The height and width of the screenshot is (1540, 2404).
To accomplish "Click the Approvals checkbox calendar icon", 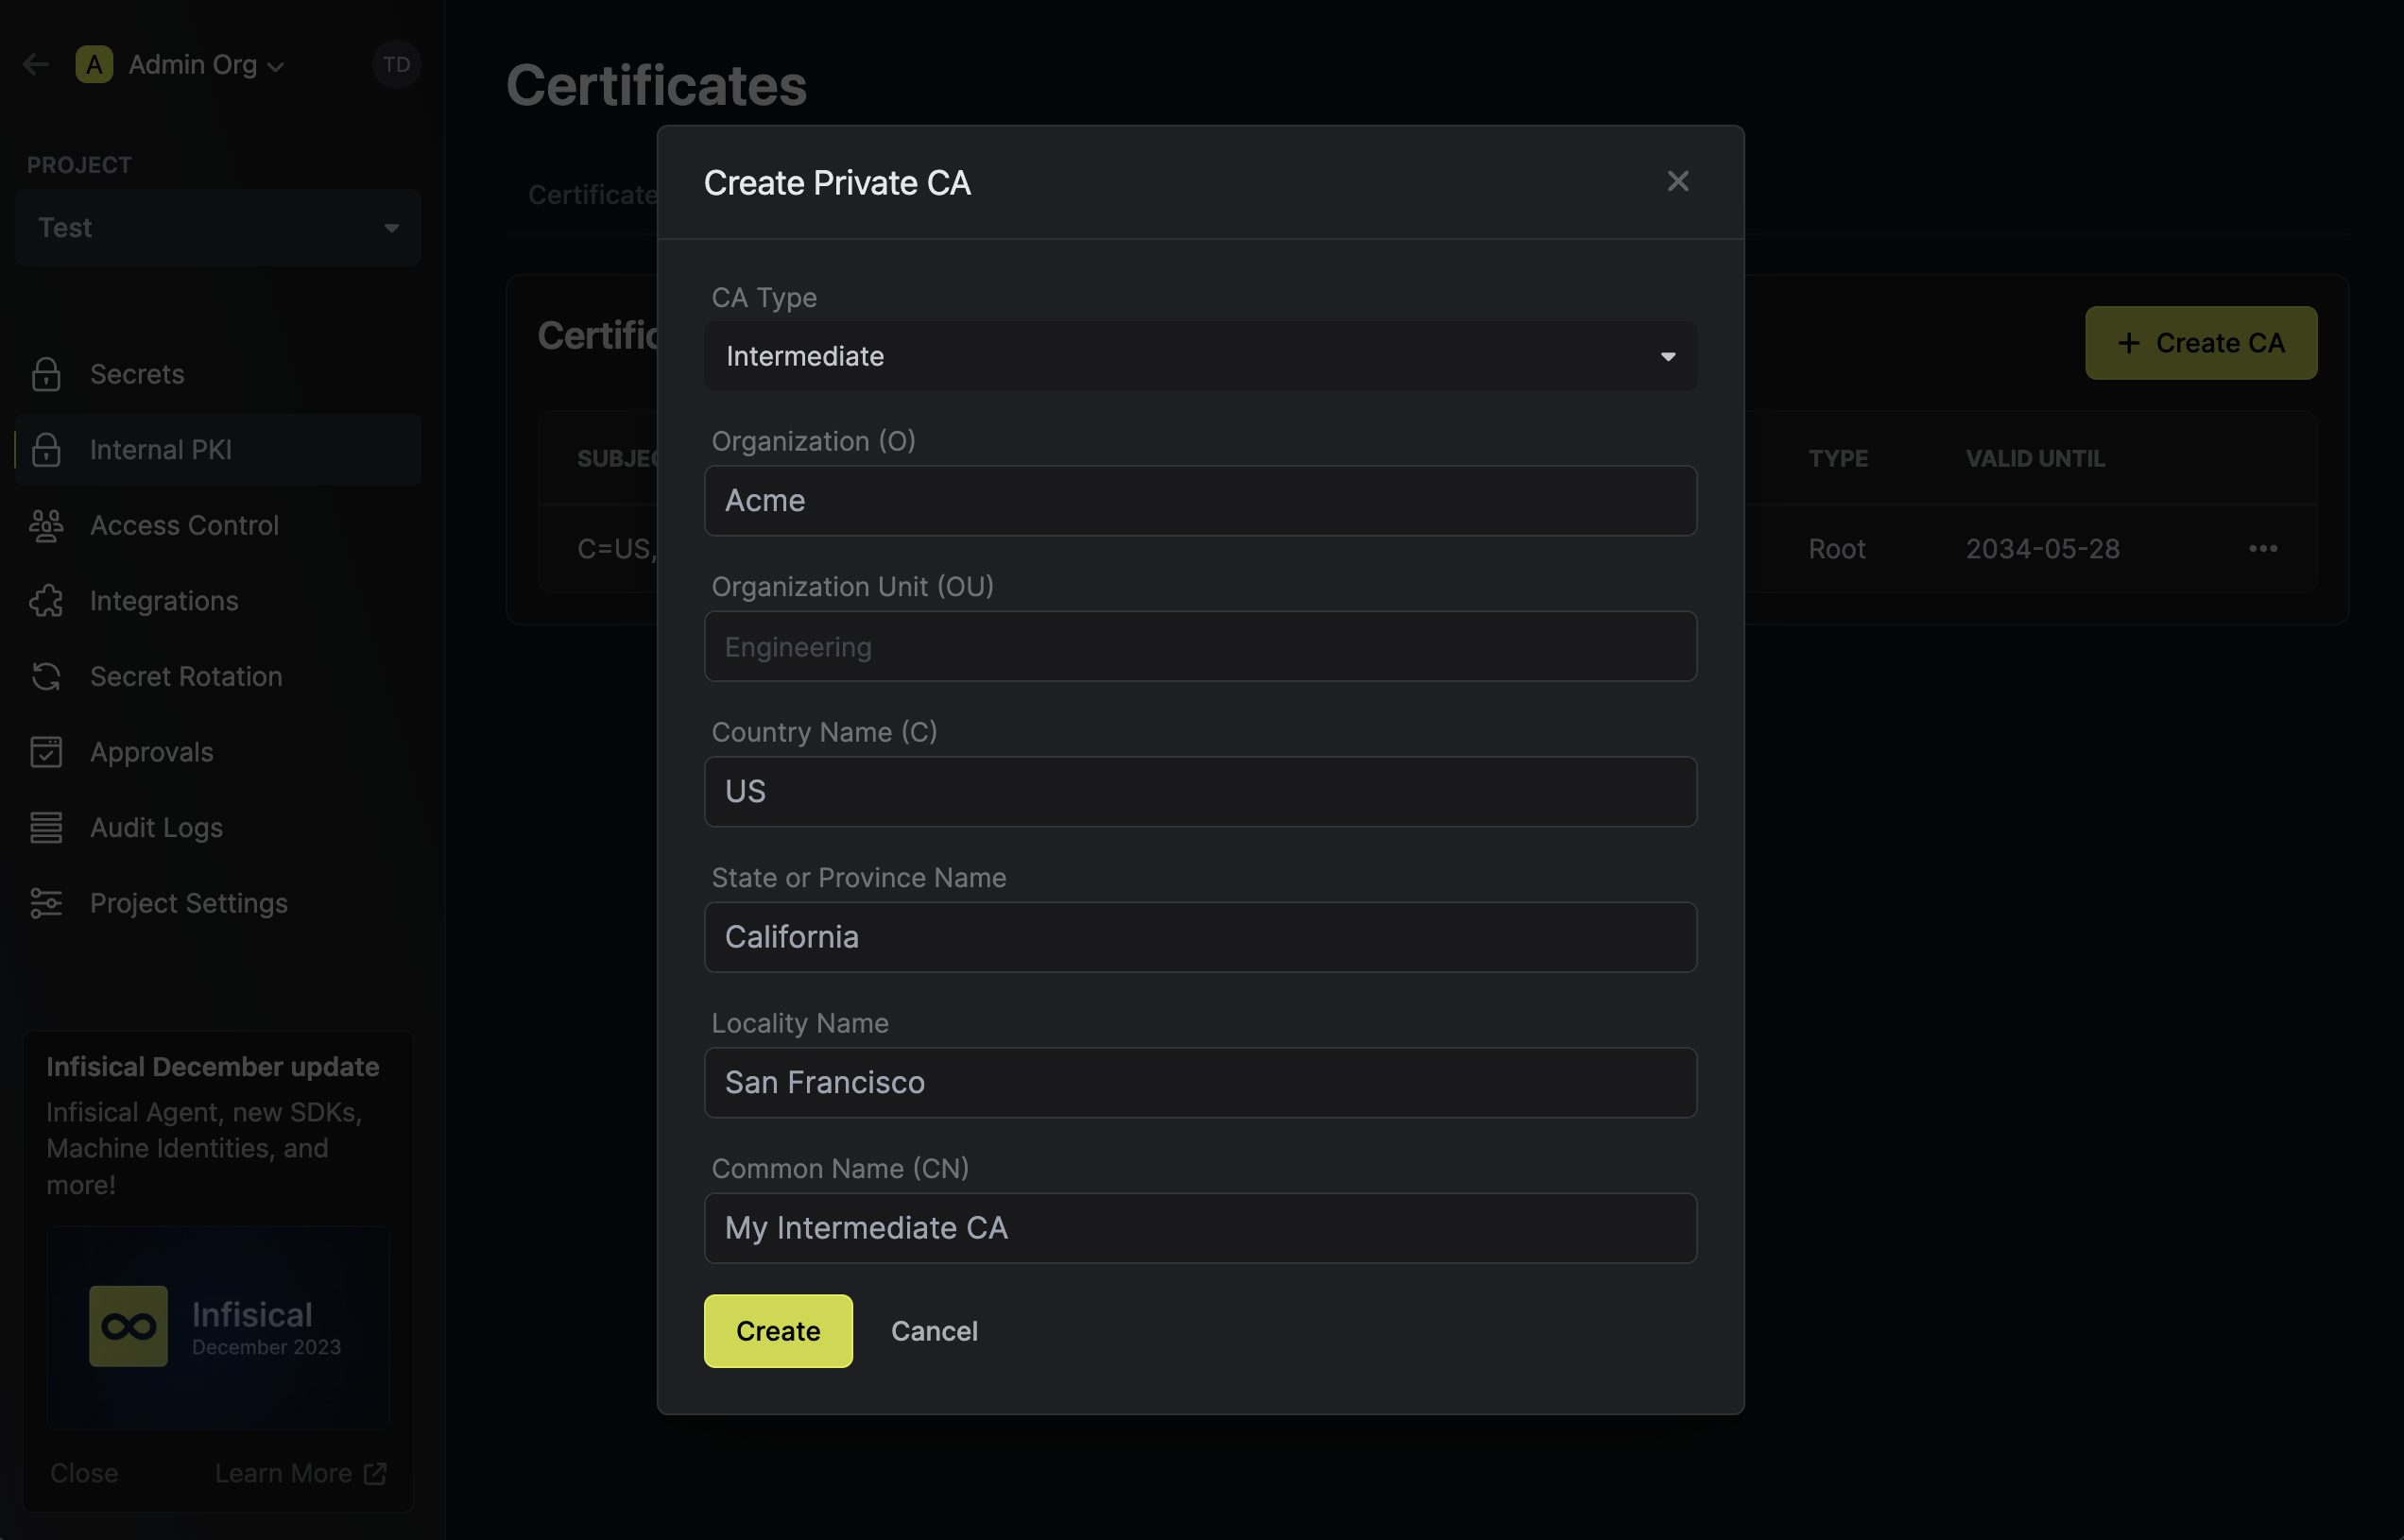I will click(46, 752).
